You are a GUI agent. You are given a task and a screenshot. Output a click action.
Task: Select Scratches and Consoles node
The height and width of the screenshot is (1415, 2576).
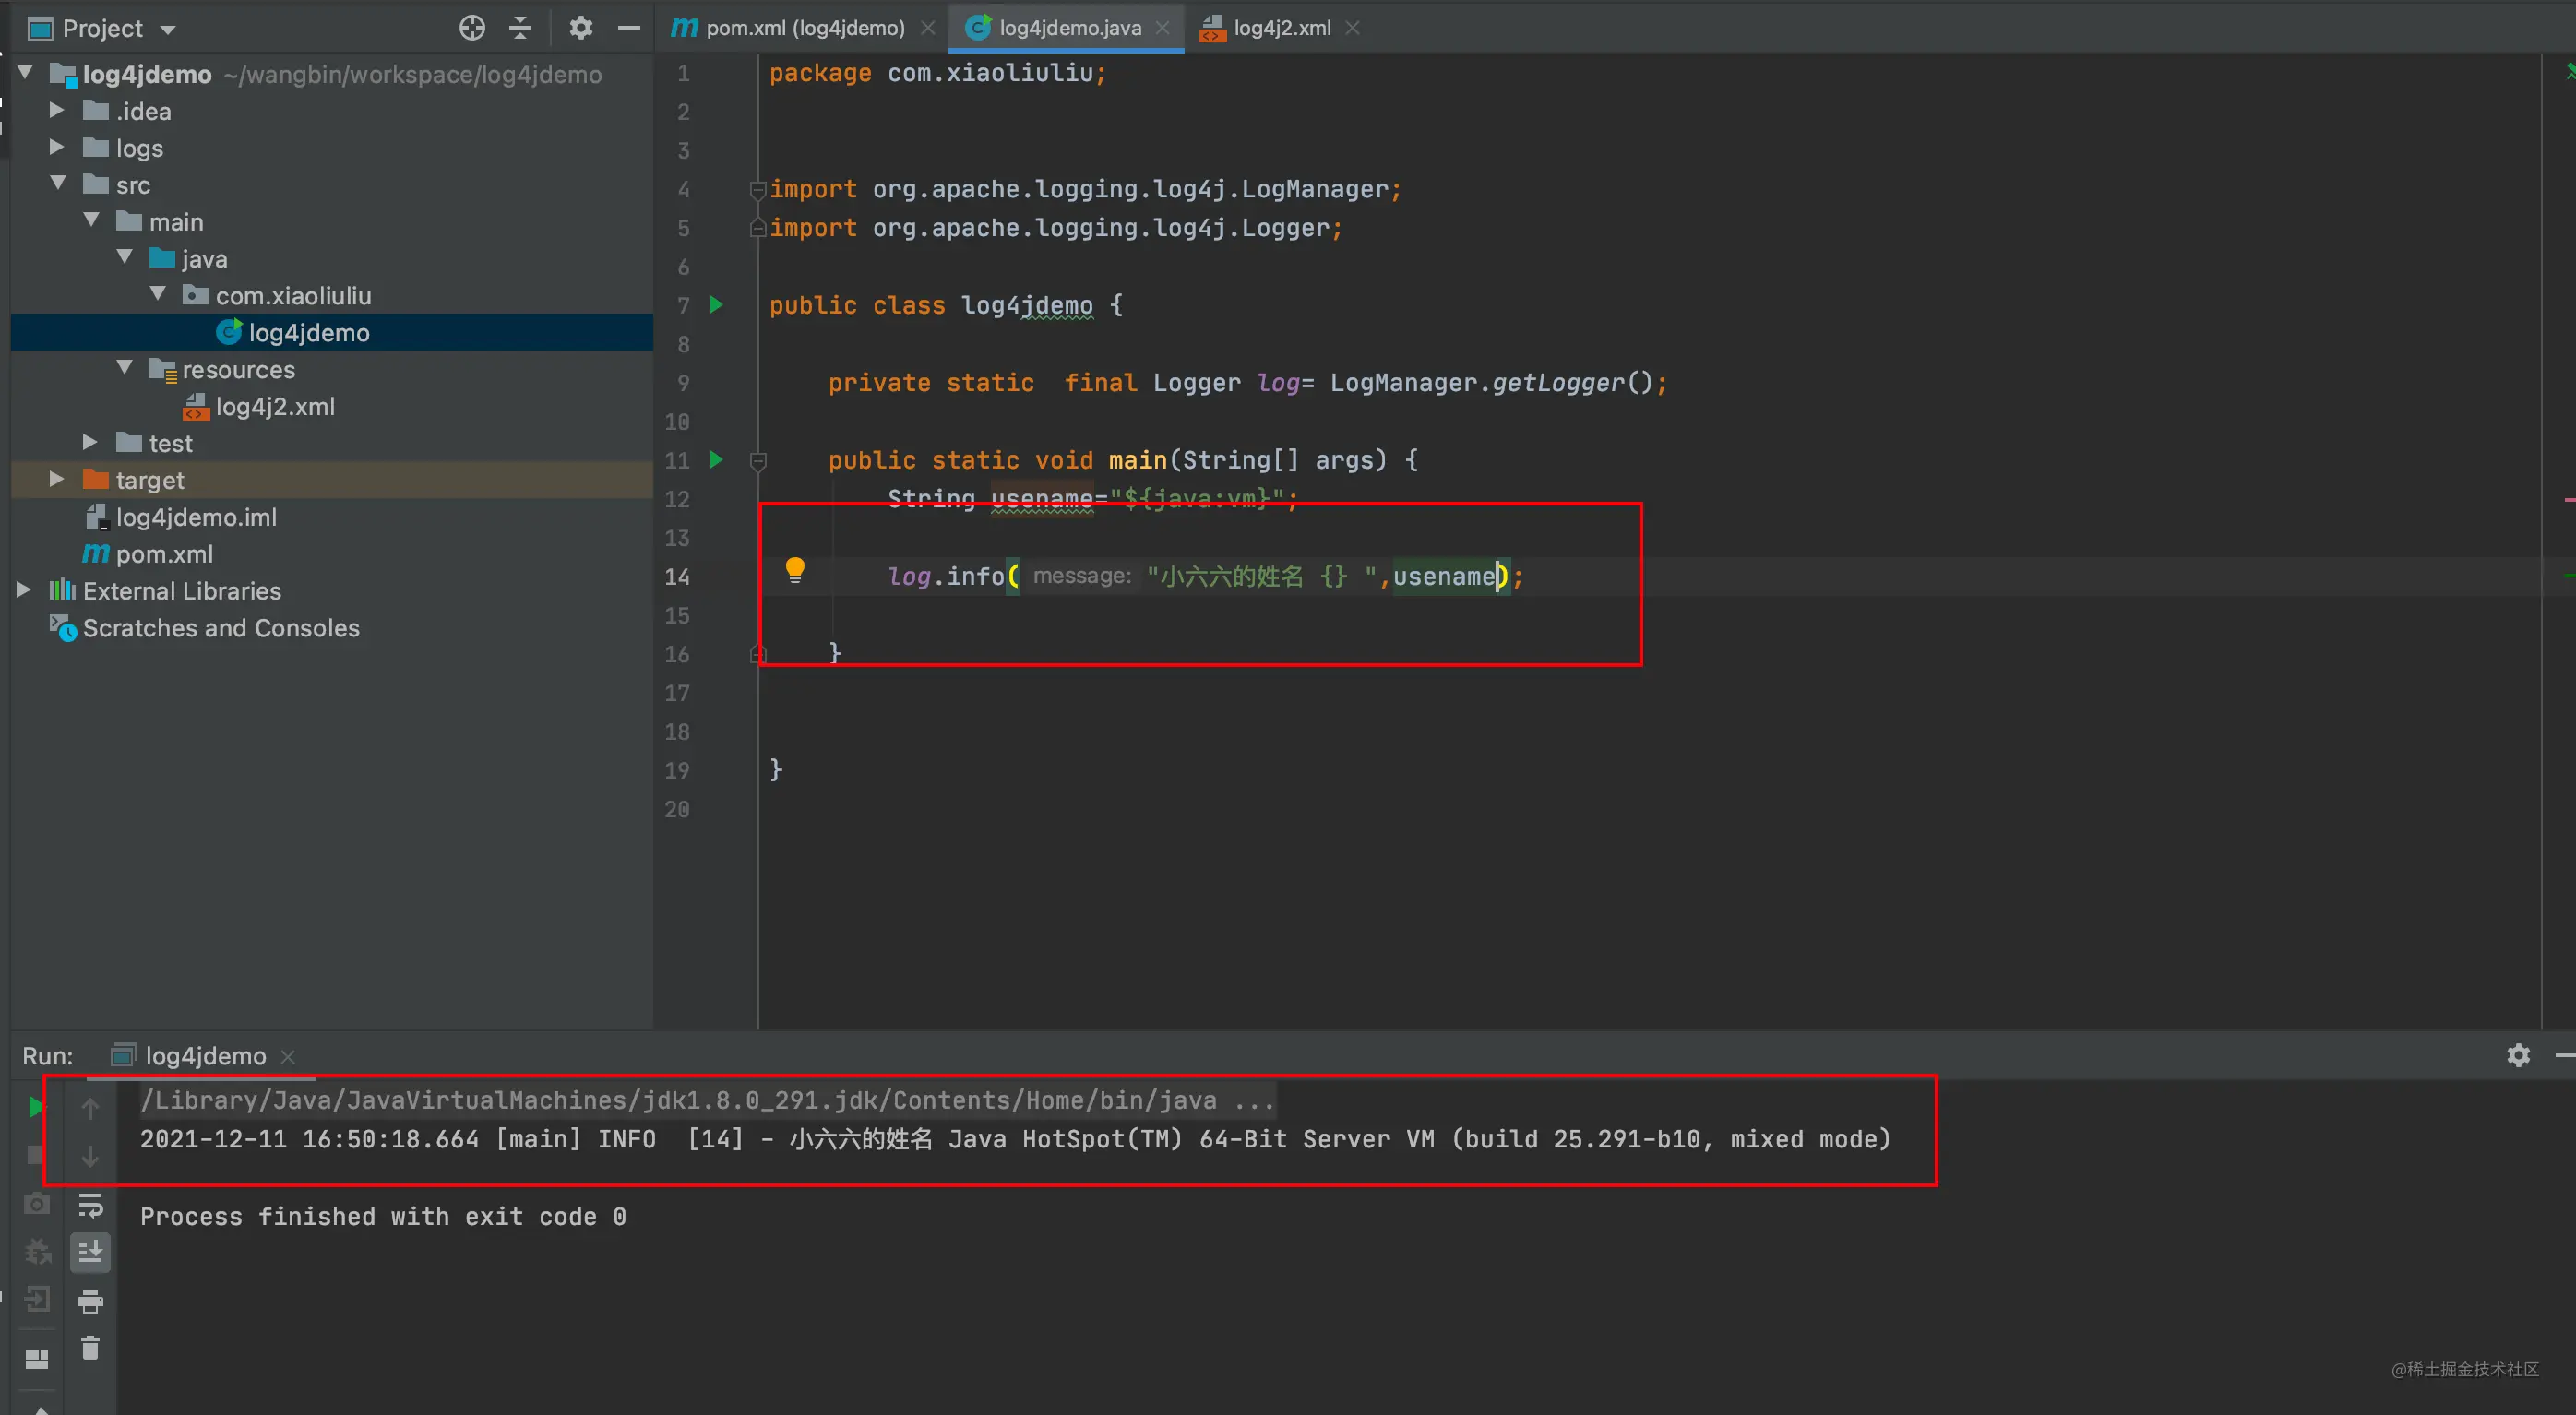[221, 628]
